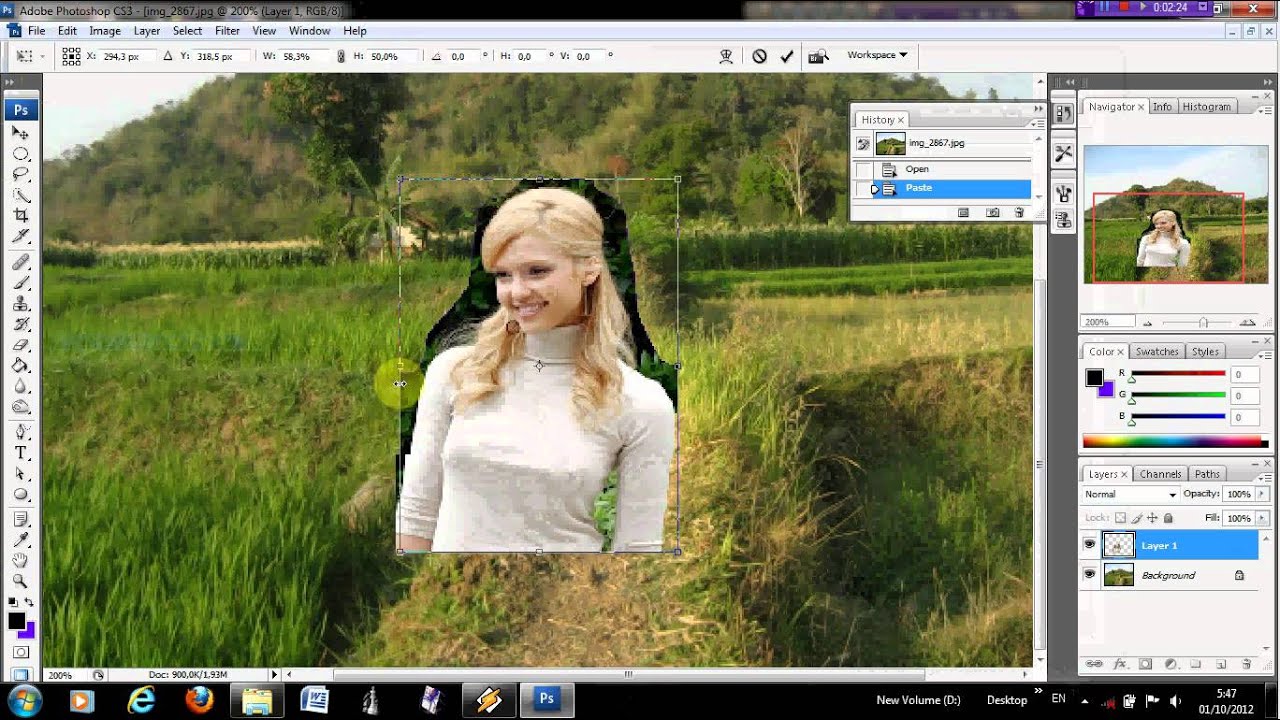Open the status bar document info arrow
Viewport: 1280px width, 720px height.
click(274, 675)
